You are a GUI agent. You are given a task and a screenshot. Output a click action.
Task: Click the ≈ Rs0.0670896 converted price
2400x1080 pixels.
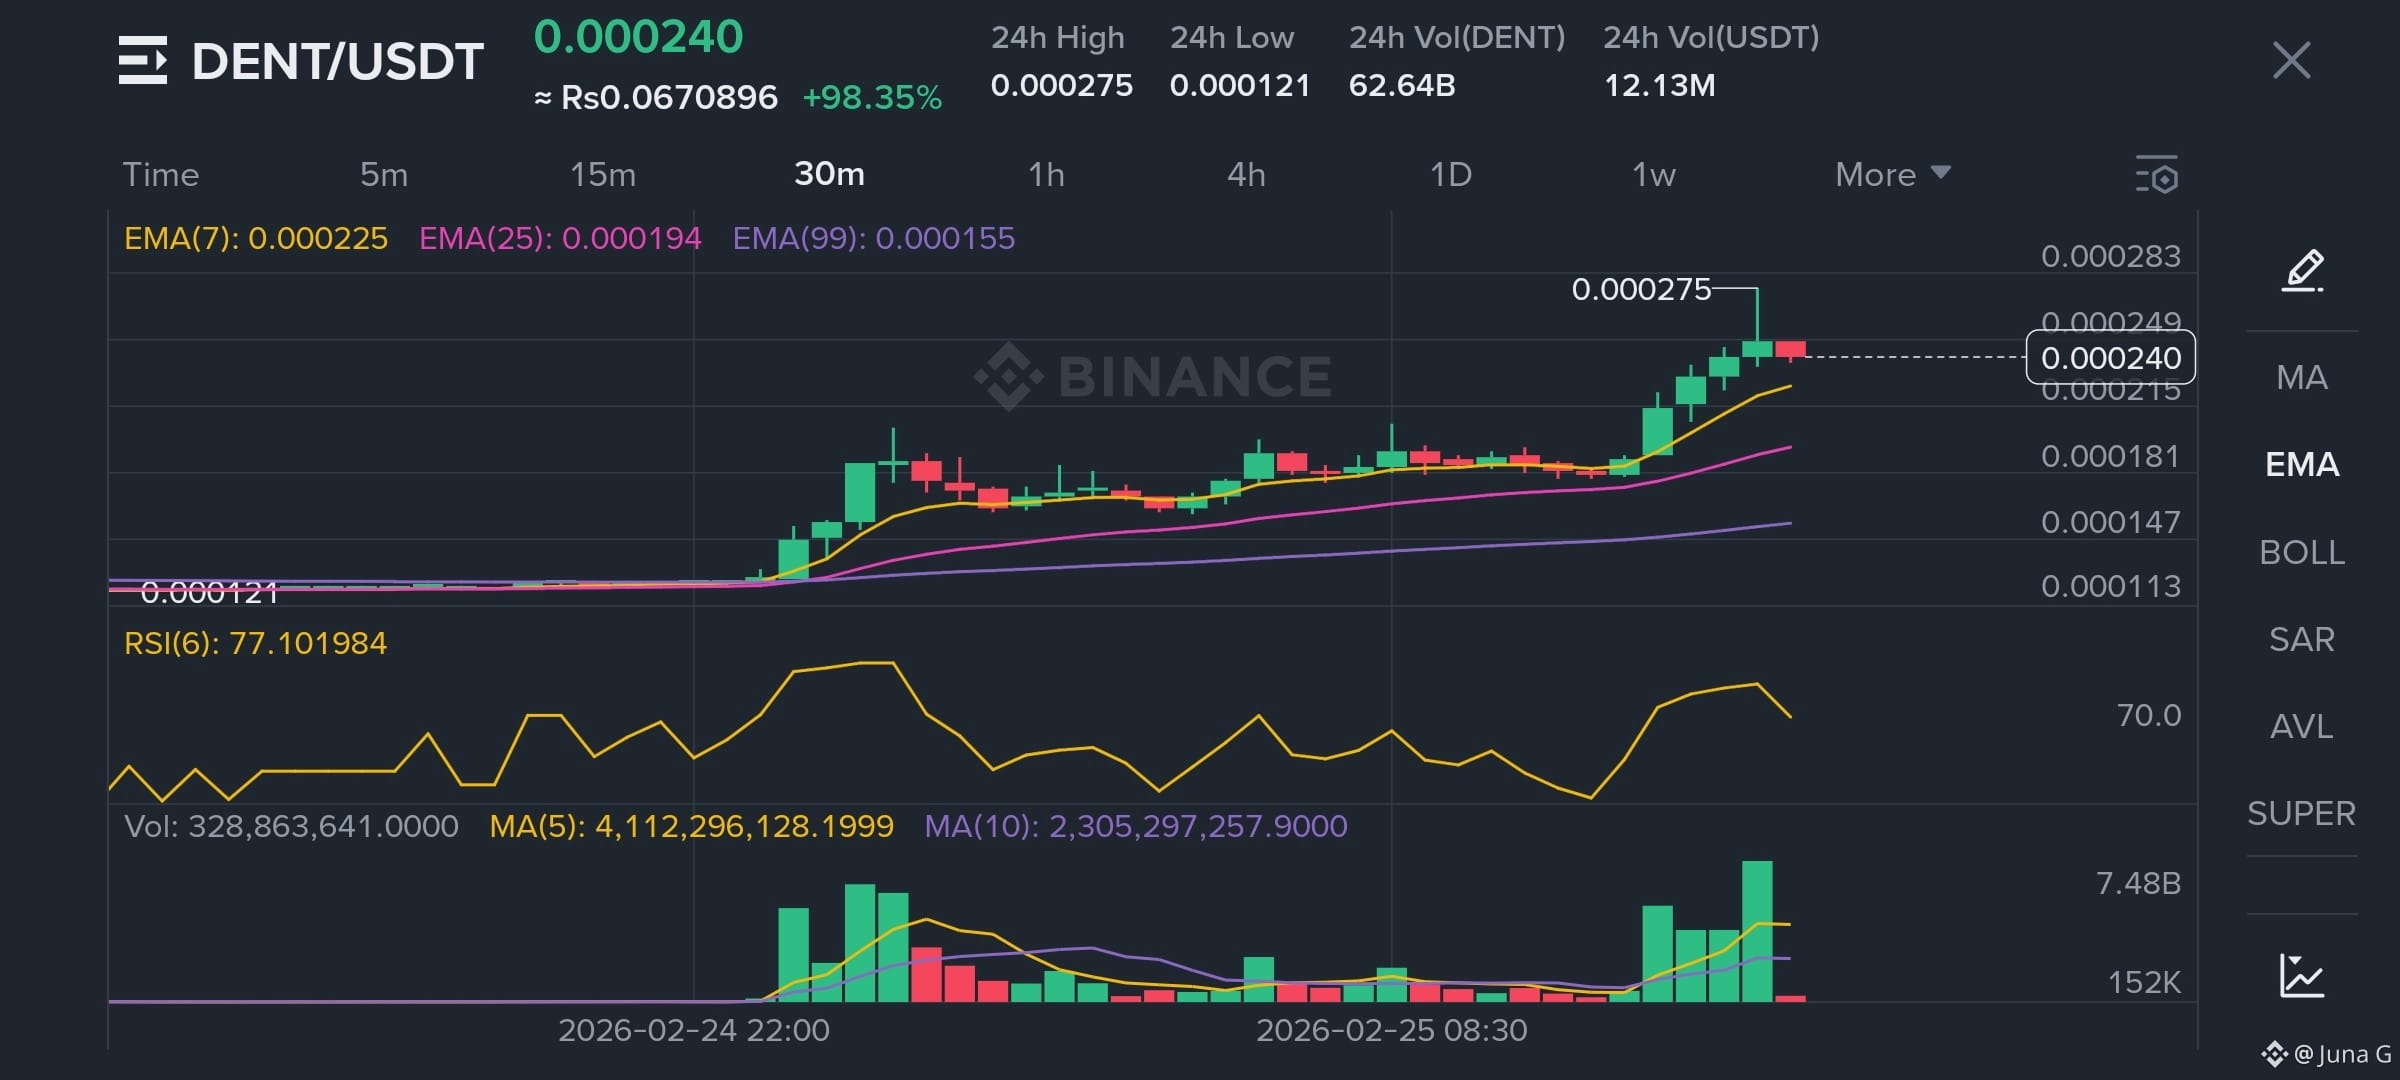pos(656,97)
